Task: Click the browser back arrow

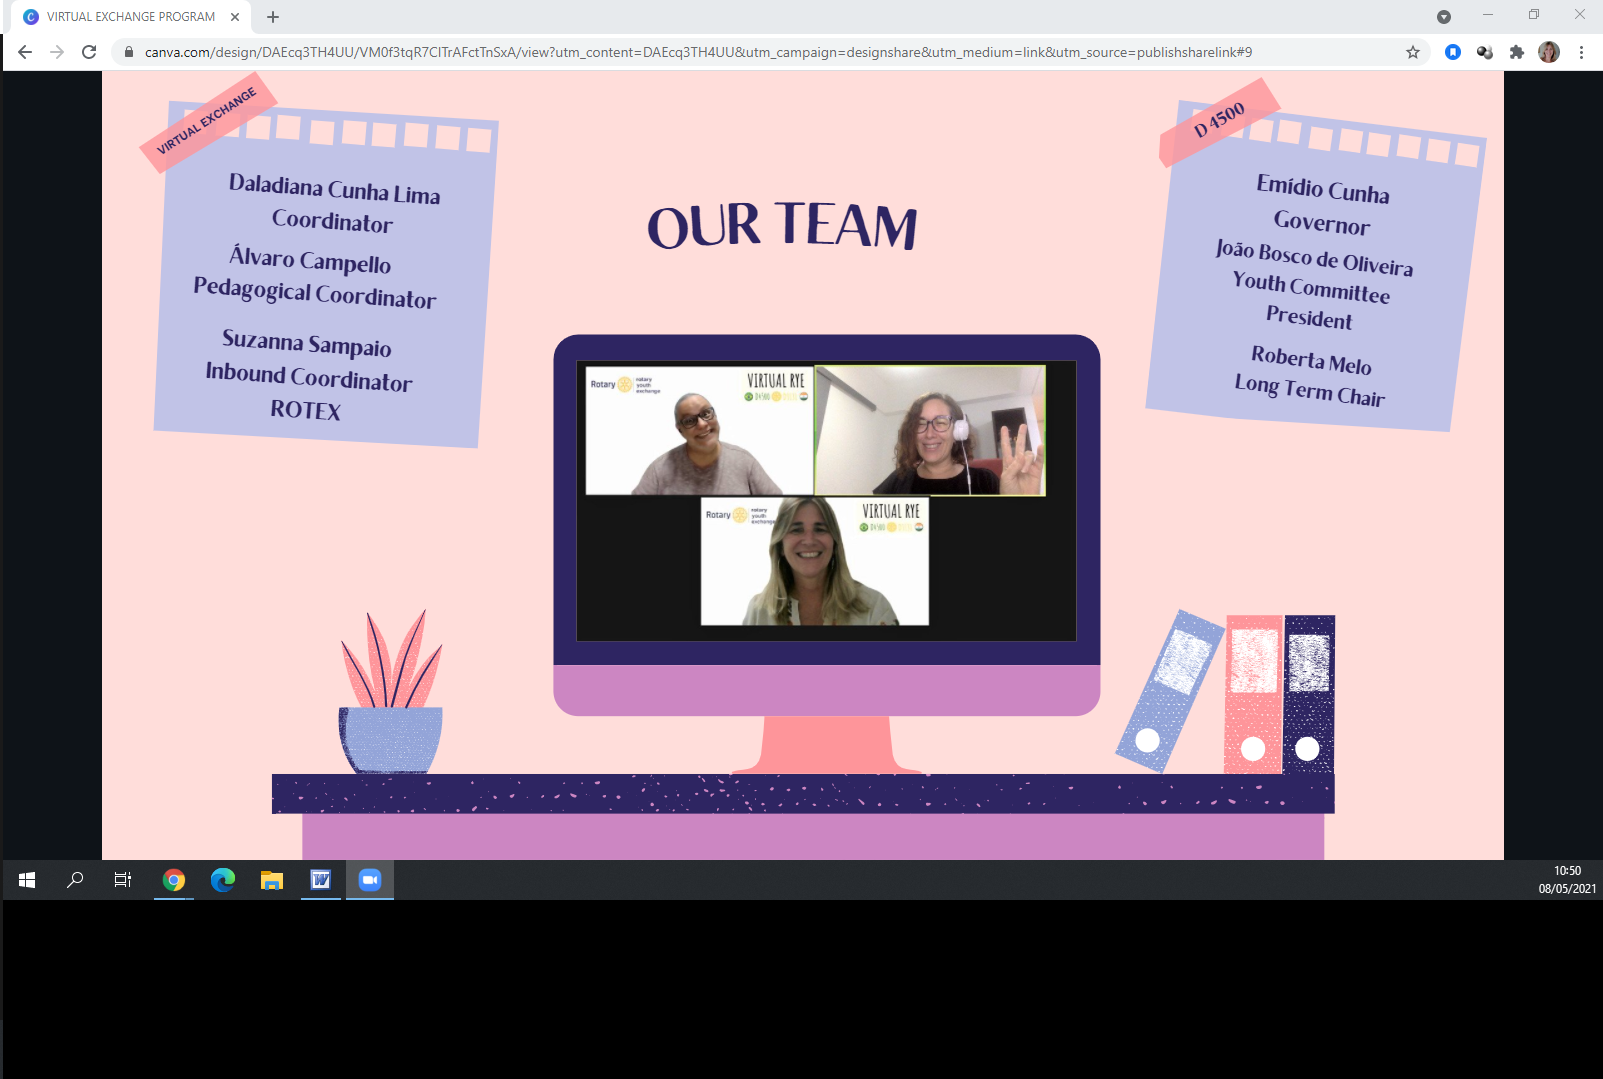Action: pyautogui.click(x=25, y=52)
